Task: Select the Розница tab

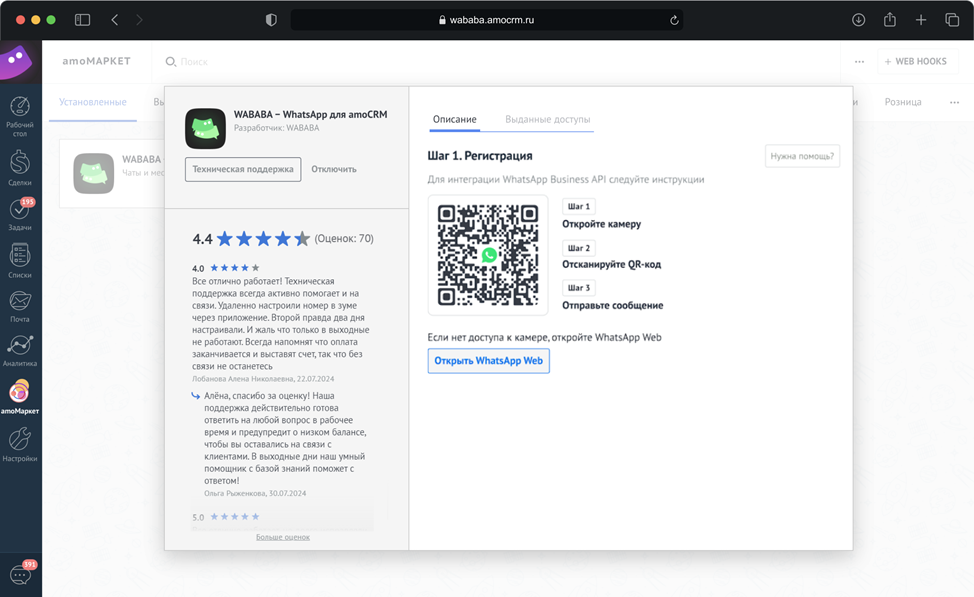Action: point(903,102)
